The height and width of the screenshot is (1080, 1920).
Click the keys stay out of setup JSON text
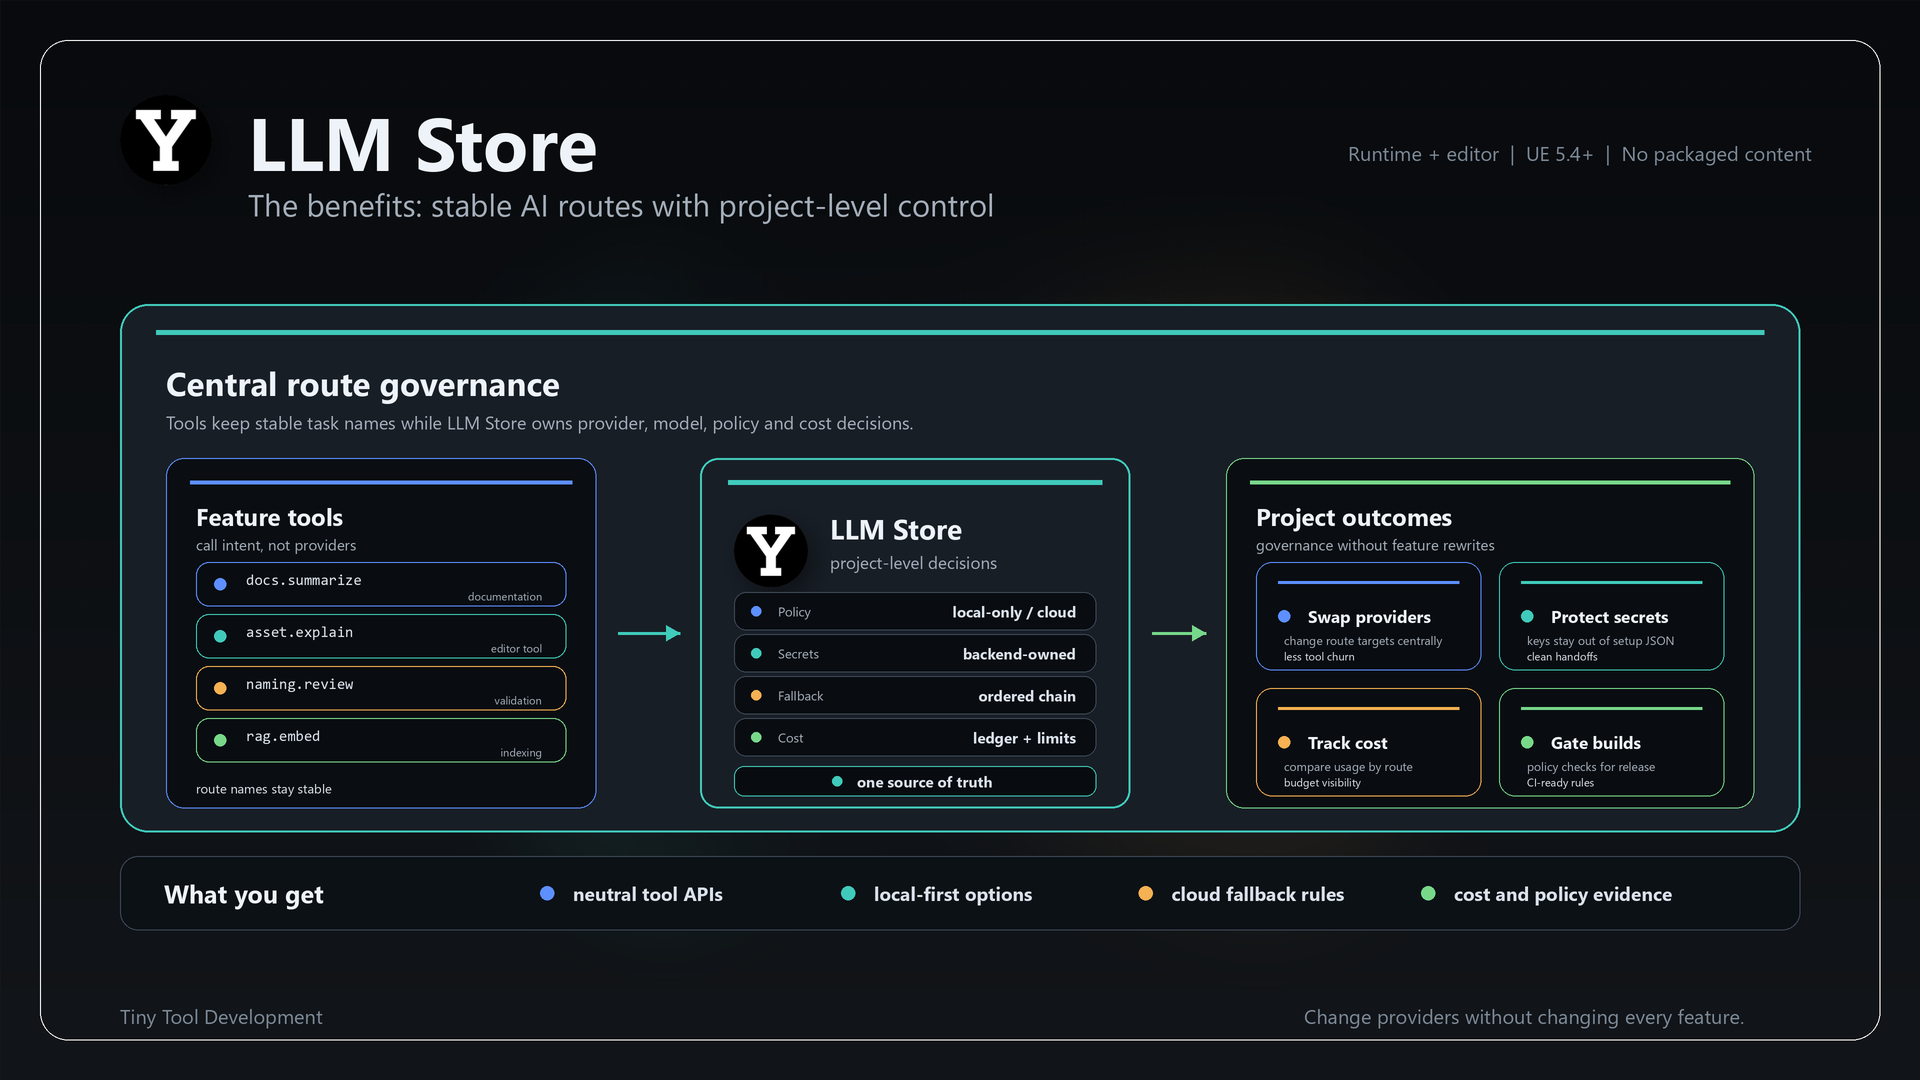pos(1599,641)
